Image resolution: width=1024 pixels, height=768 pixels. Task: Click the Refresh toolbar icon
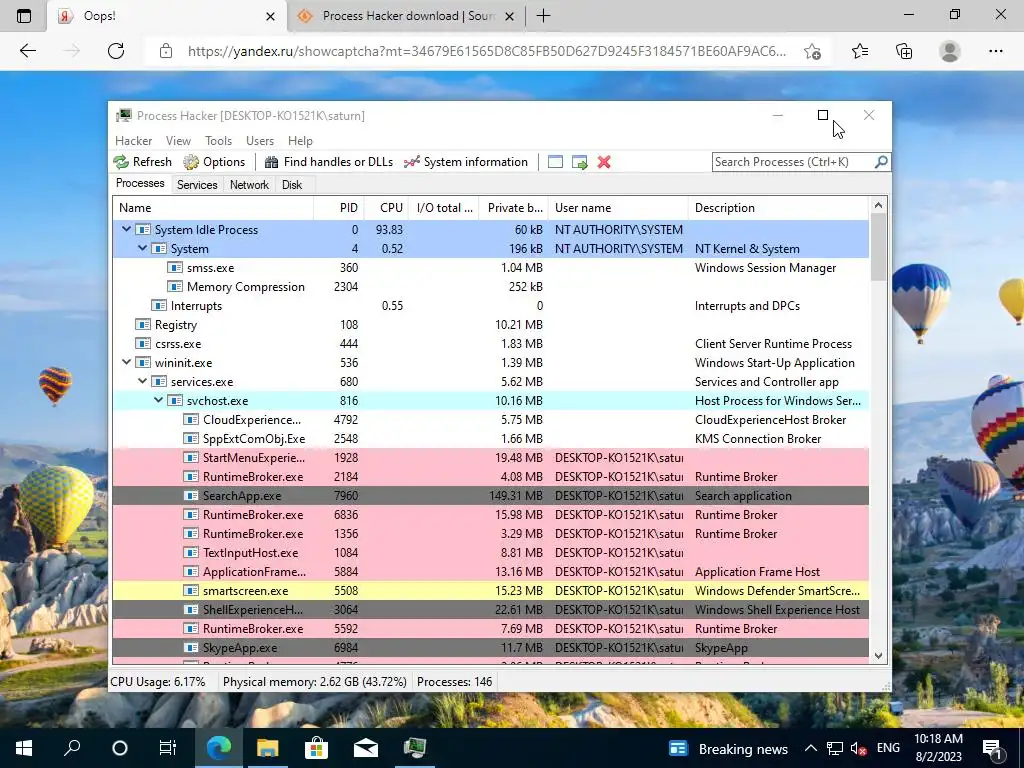(142, 162)
